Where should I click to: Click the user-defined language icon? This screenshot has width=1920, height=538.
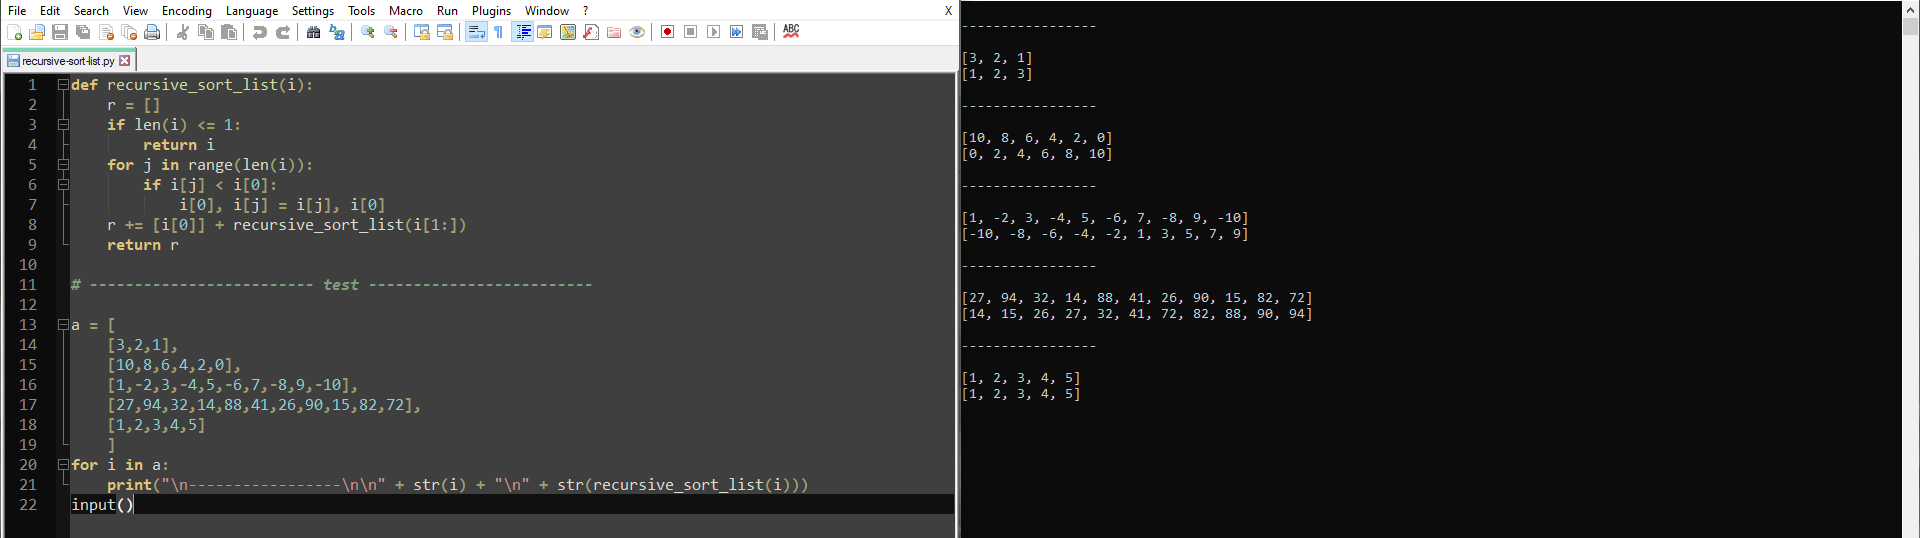(545, 32)
